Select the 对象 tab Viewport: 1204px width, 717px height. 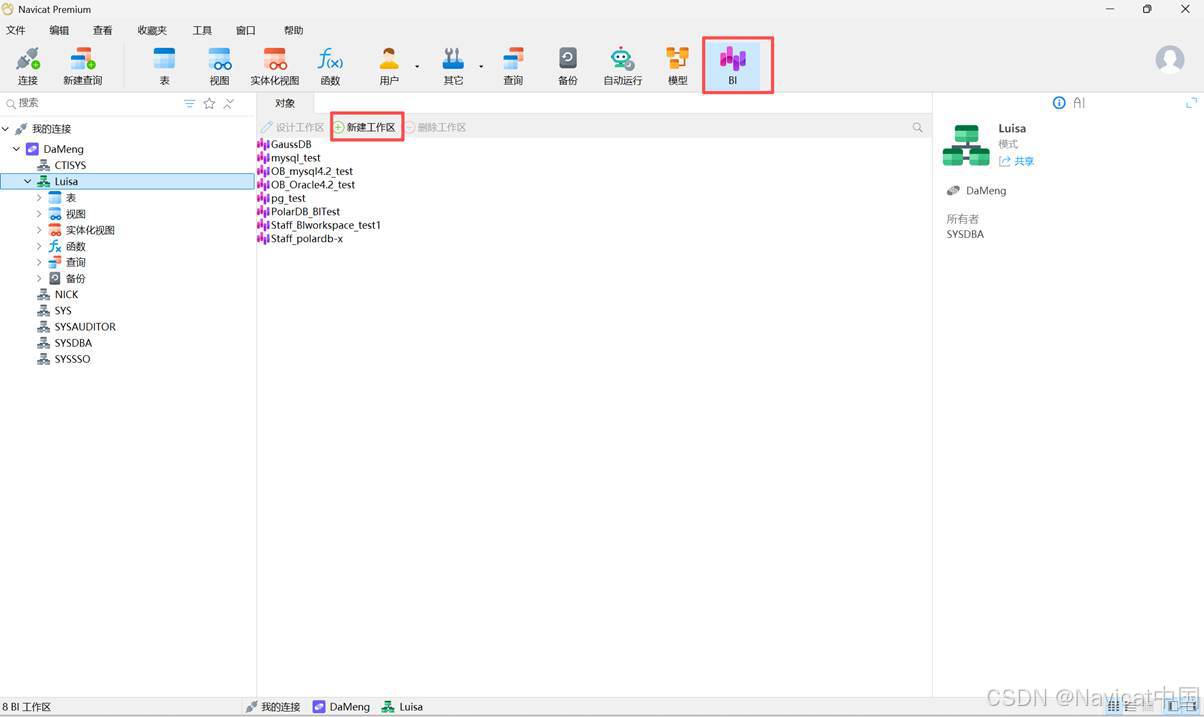coord(285,103)
